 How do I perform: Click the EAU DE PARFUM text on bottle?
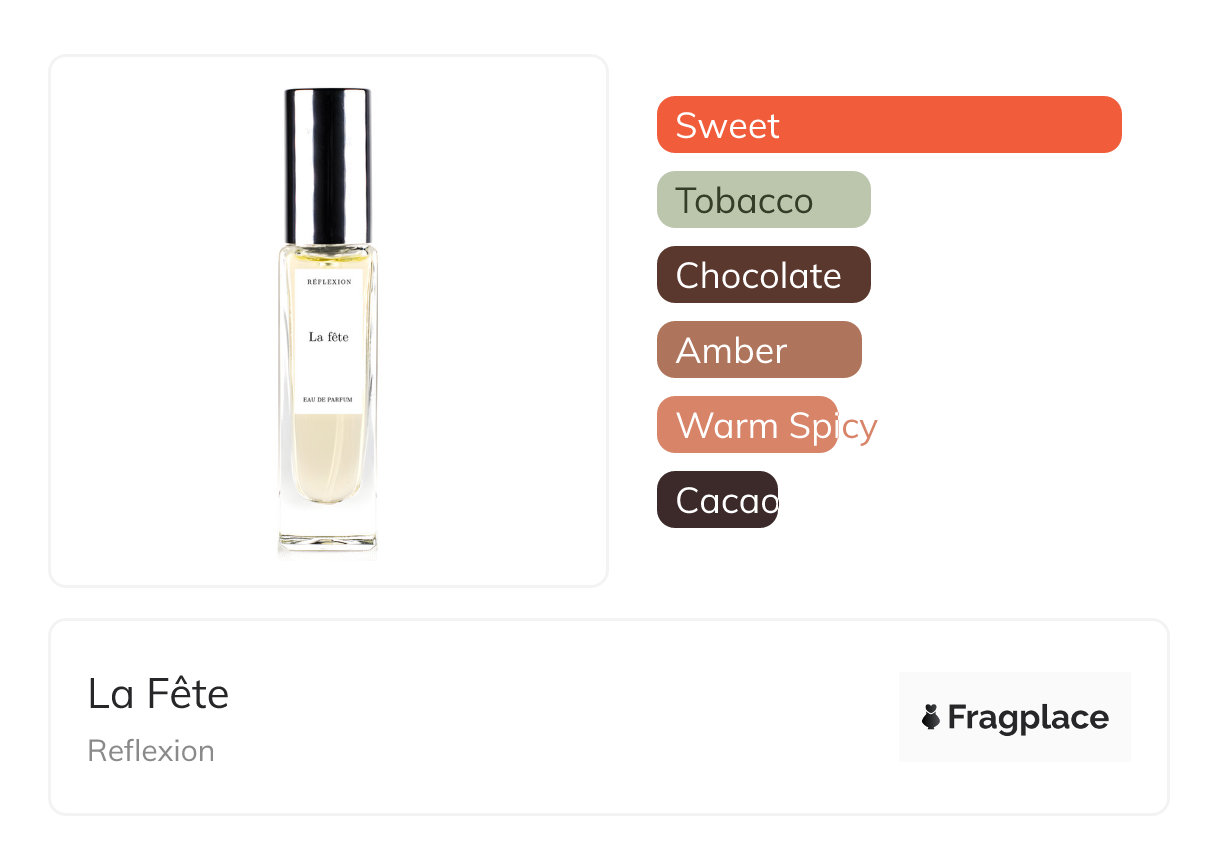[x=329, y=399]
